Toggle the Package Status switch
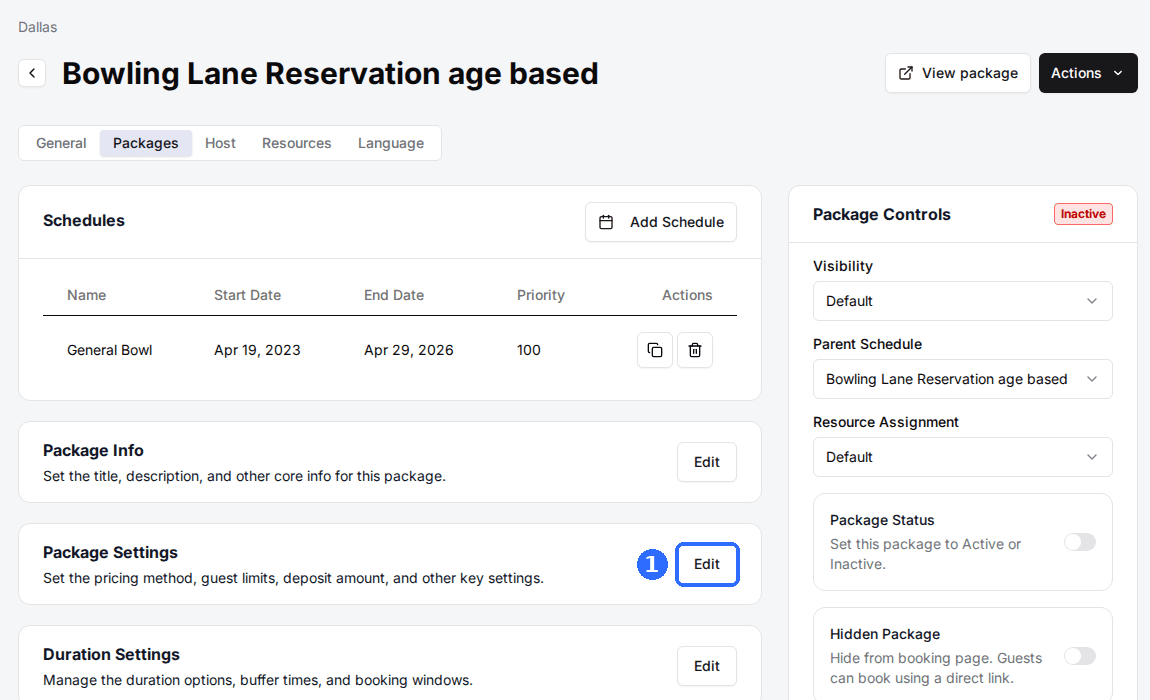 point(1080,542)
